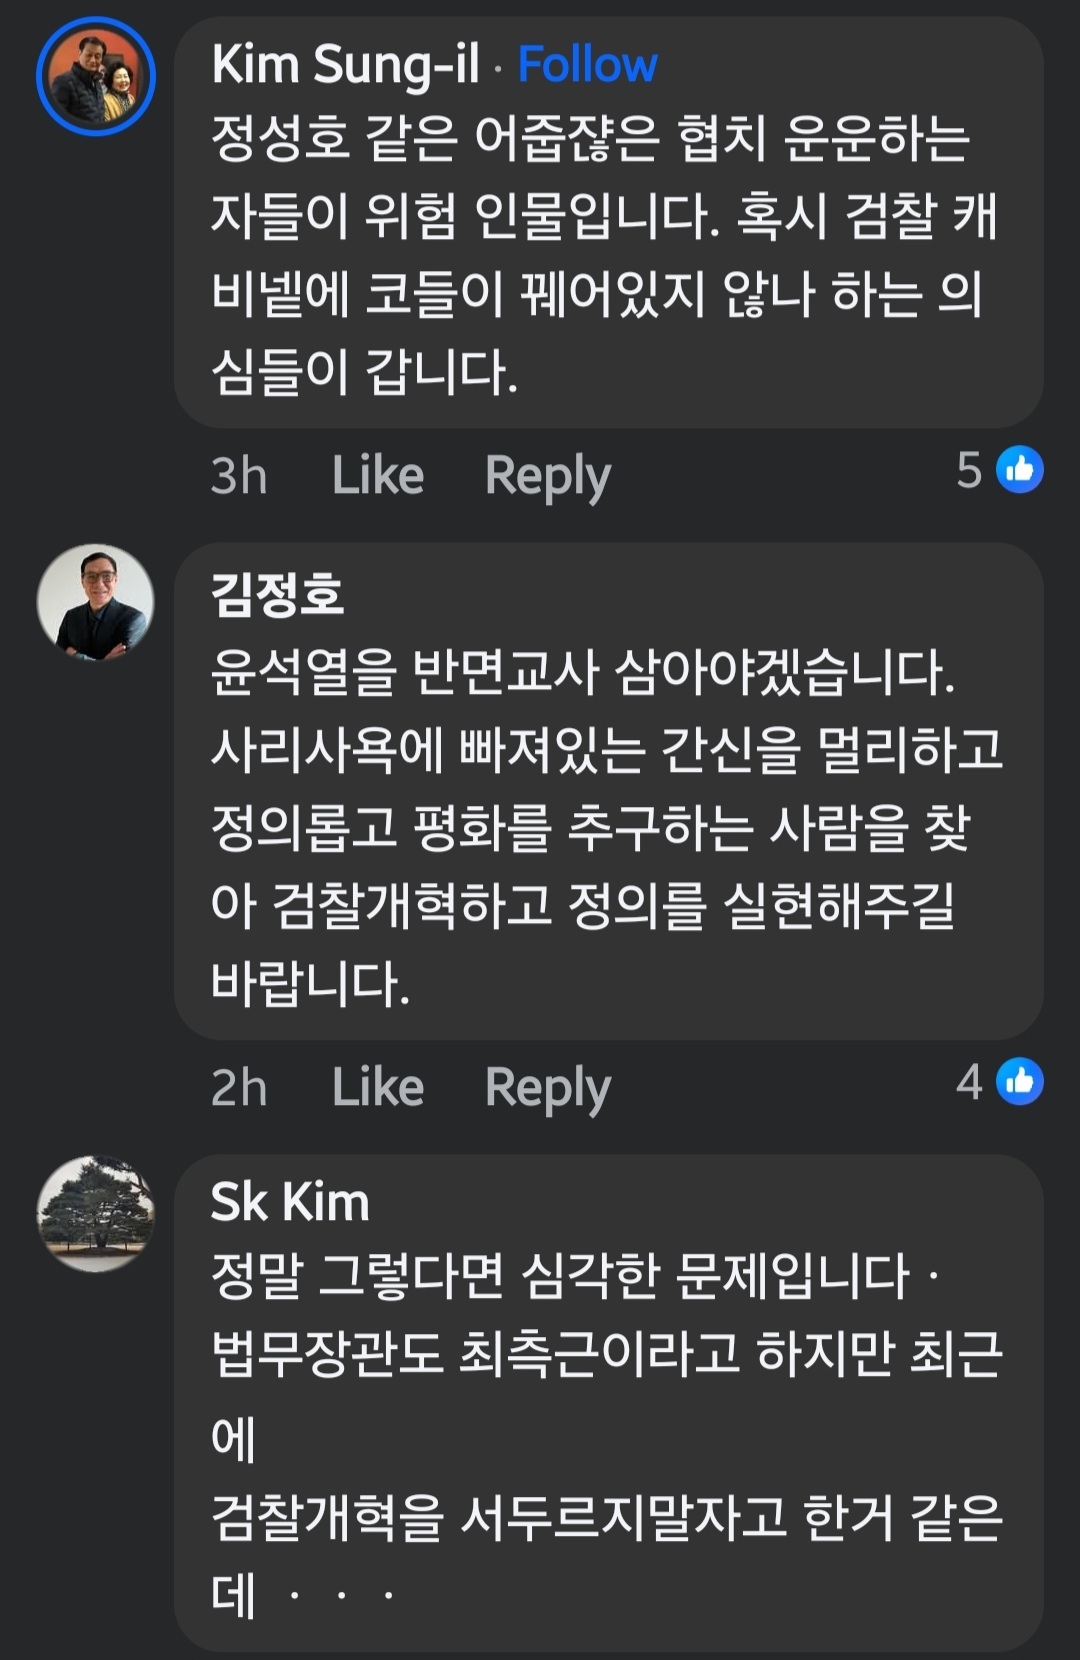Follow Kim Sung-il
This screenshot has height=1660, width=1080.
(586, 62)
